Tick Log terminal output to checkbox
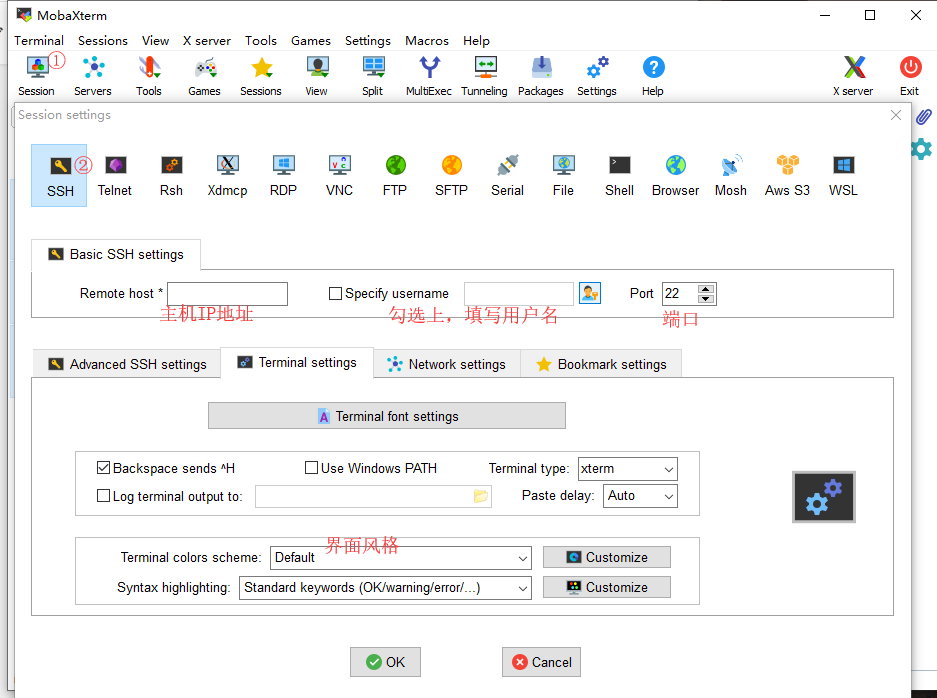The height and width of the screenshot is (698, 937). (103, 496)
